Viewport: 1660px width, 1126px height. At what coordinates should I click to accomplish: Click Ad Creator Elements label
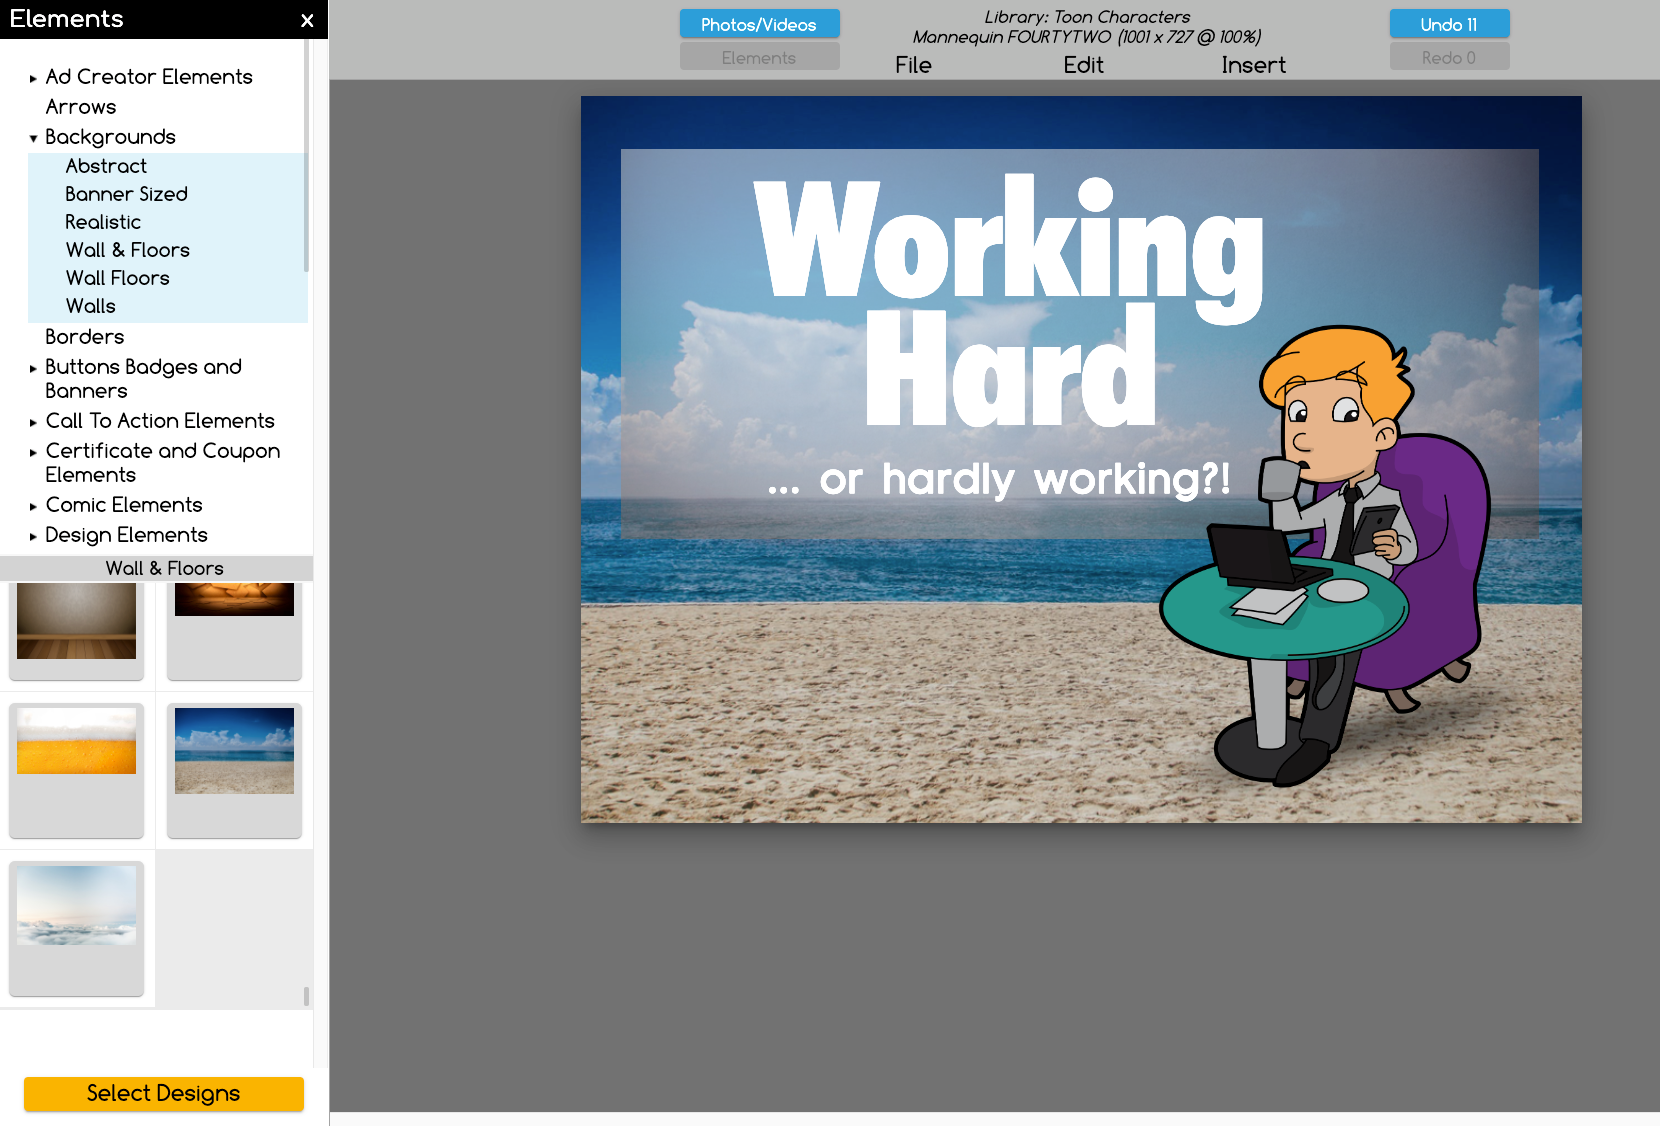tap(149, 77)
